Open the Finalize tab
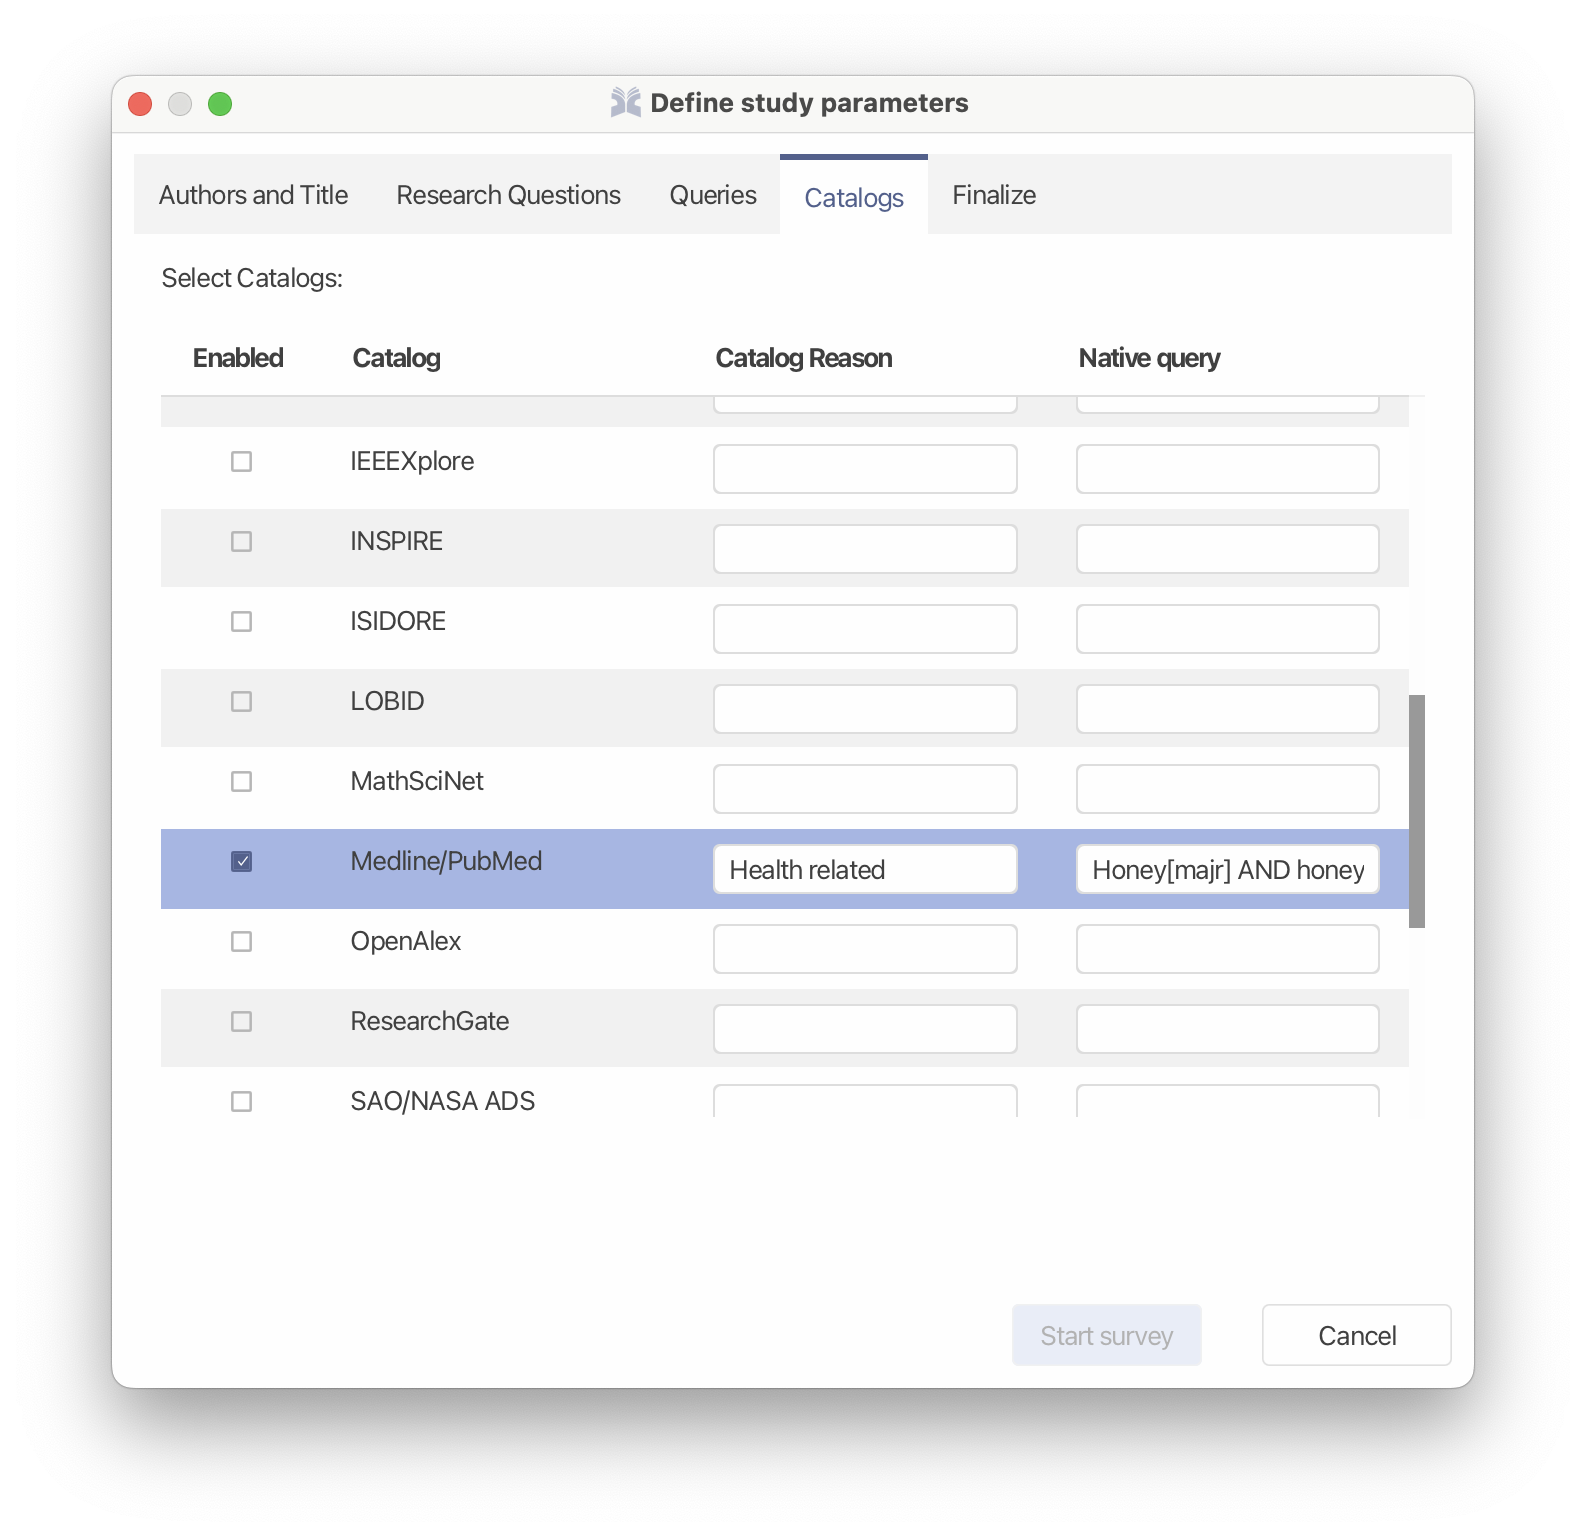1586x1536 pixels. coord(994,195)
